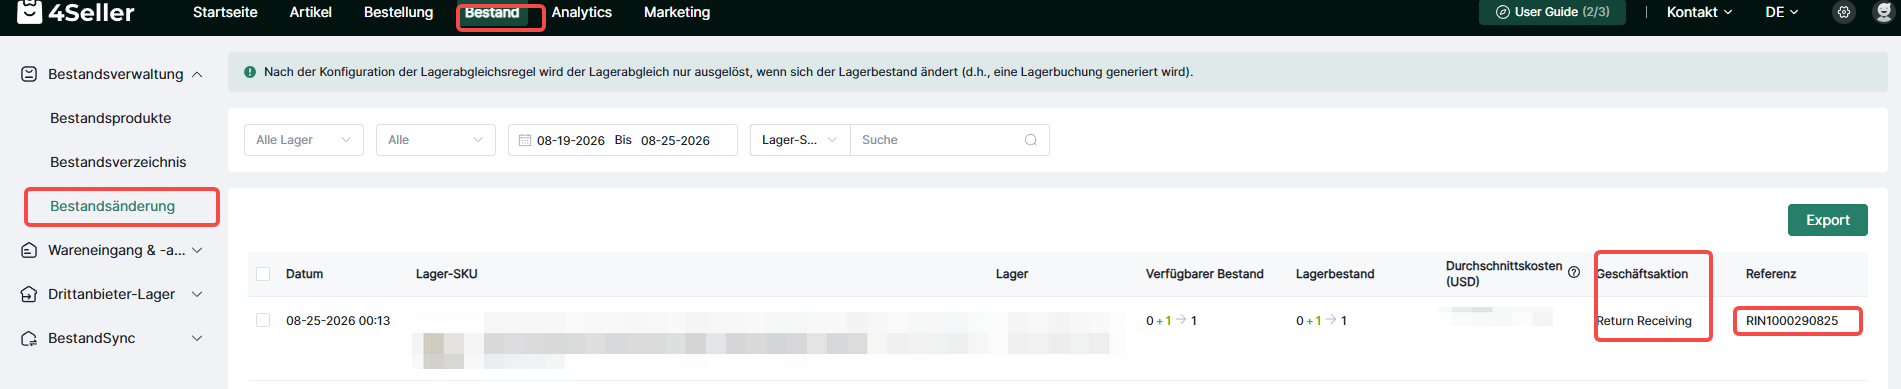Screen dimensions: 1901x389
Task: Expand the Drittanbieter-Lager section
Action: 197,294
